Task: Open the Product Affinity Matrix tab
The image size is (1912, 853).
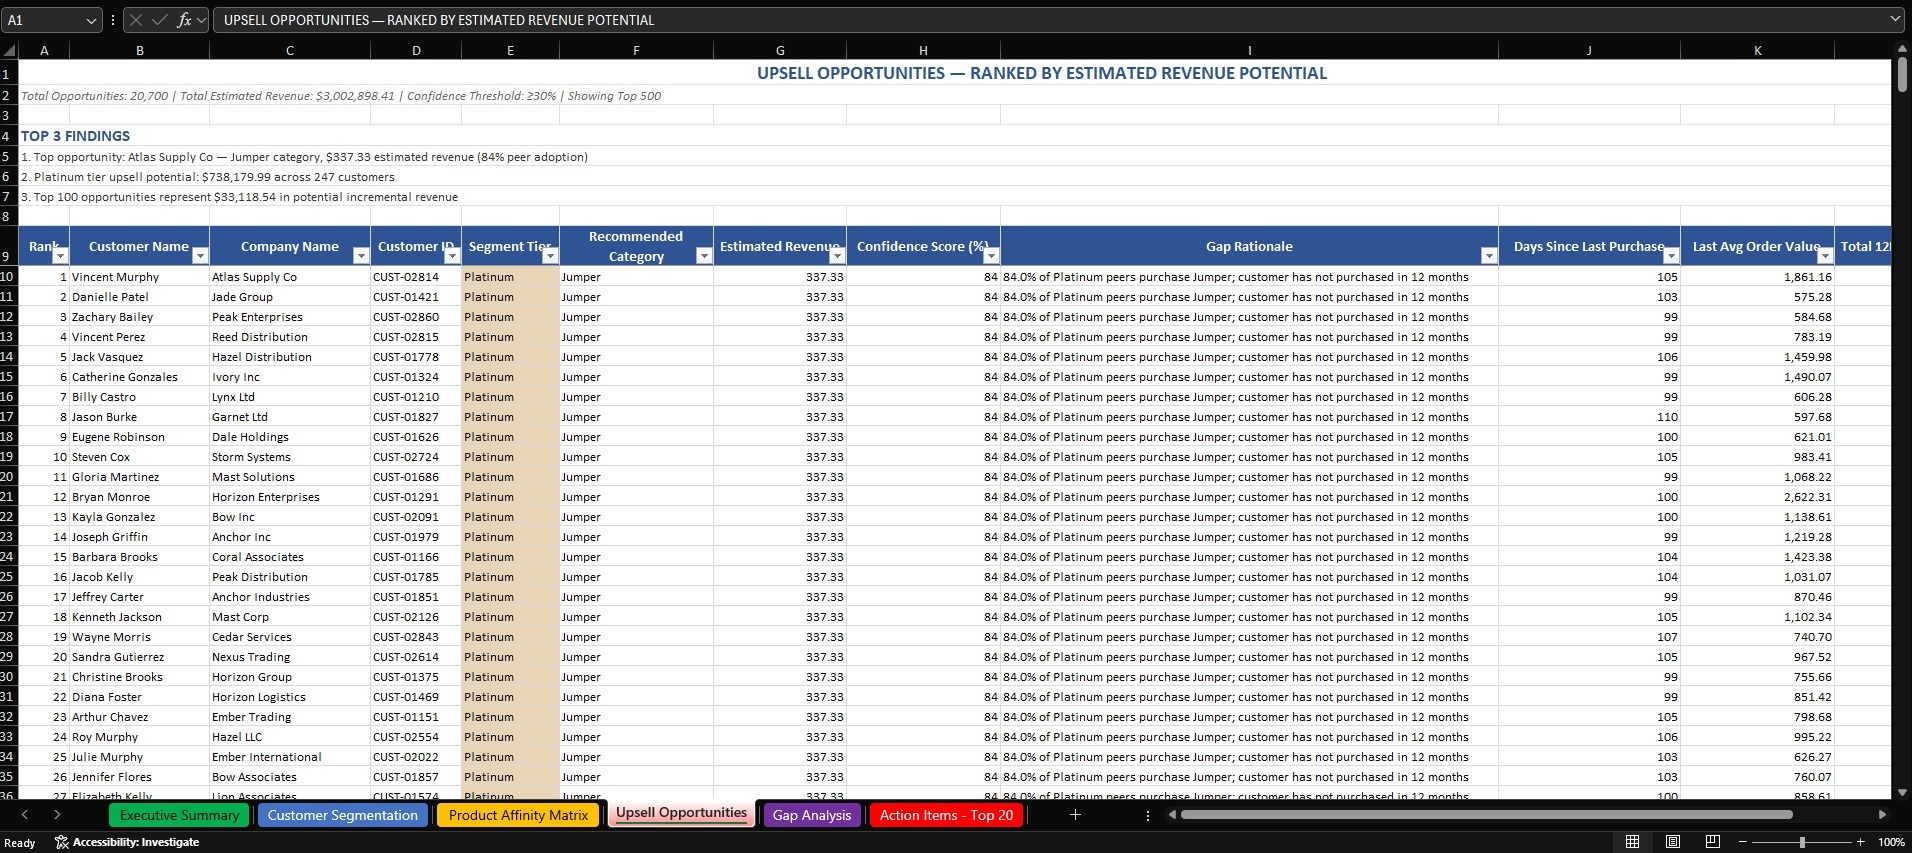Action: coord(518,815)
